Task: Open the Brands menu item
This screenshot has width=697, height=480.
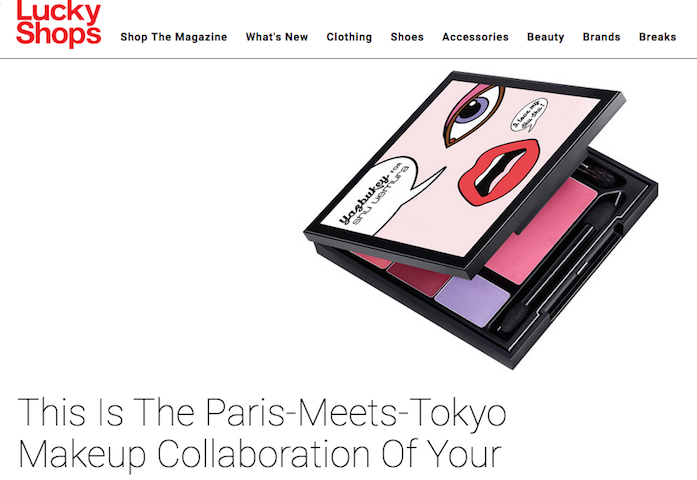Action: pos(601,37)
